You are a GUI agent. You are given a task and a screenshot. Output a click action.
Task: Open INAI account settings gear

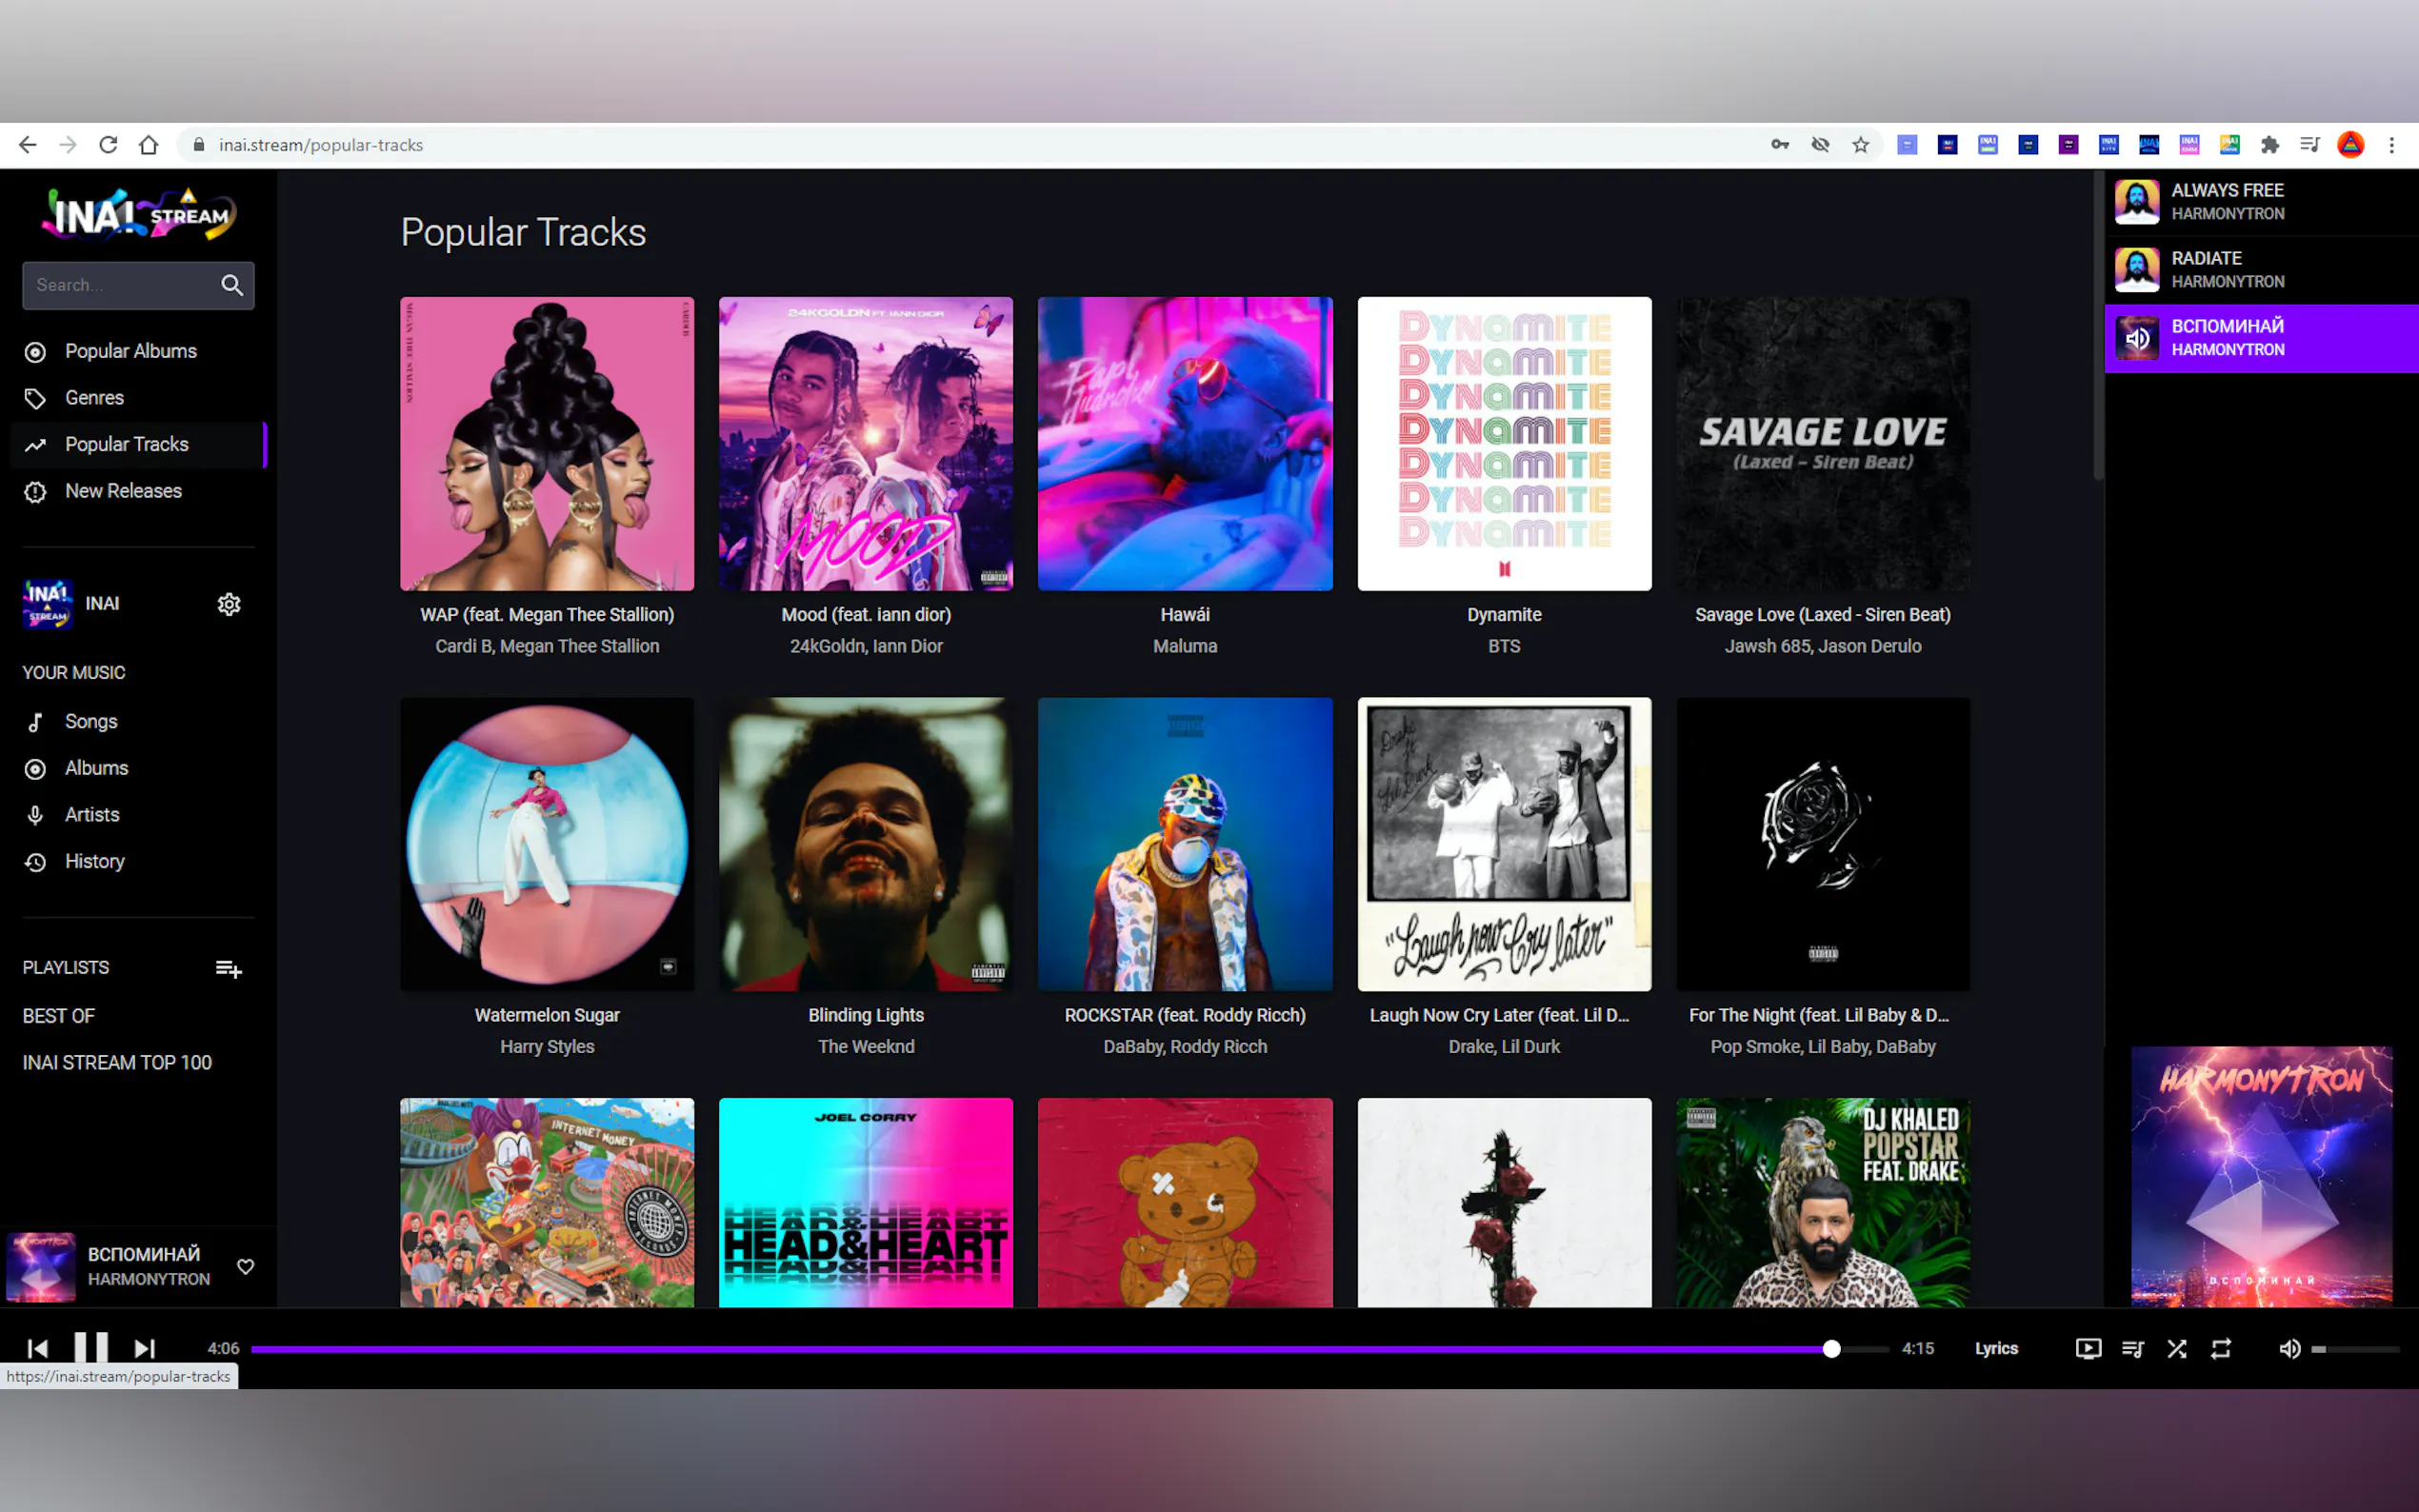point(229,604)
